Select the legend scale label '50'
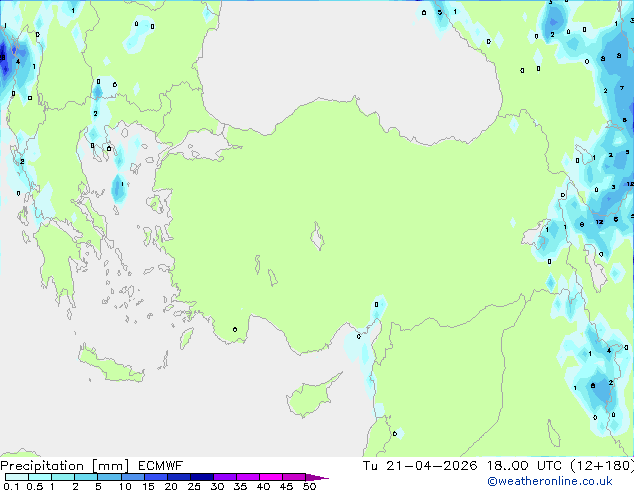Screen dimensions: 634x490 (x=309, y=486)
